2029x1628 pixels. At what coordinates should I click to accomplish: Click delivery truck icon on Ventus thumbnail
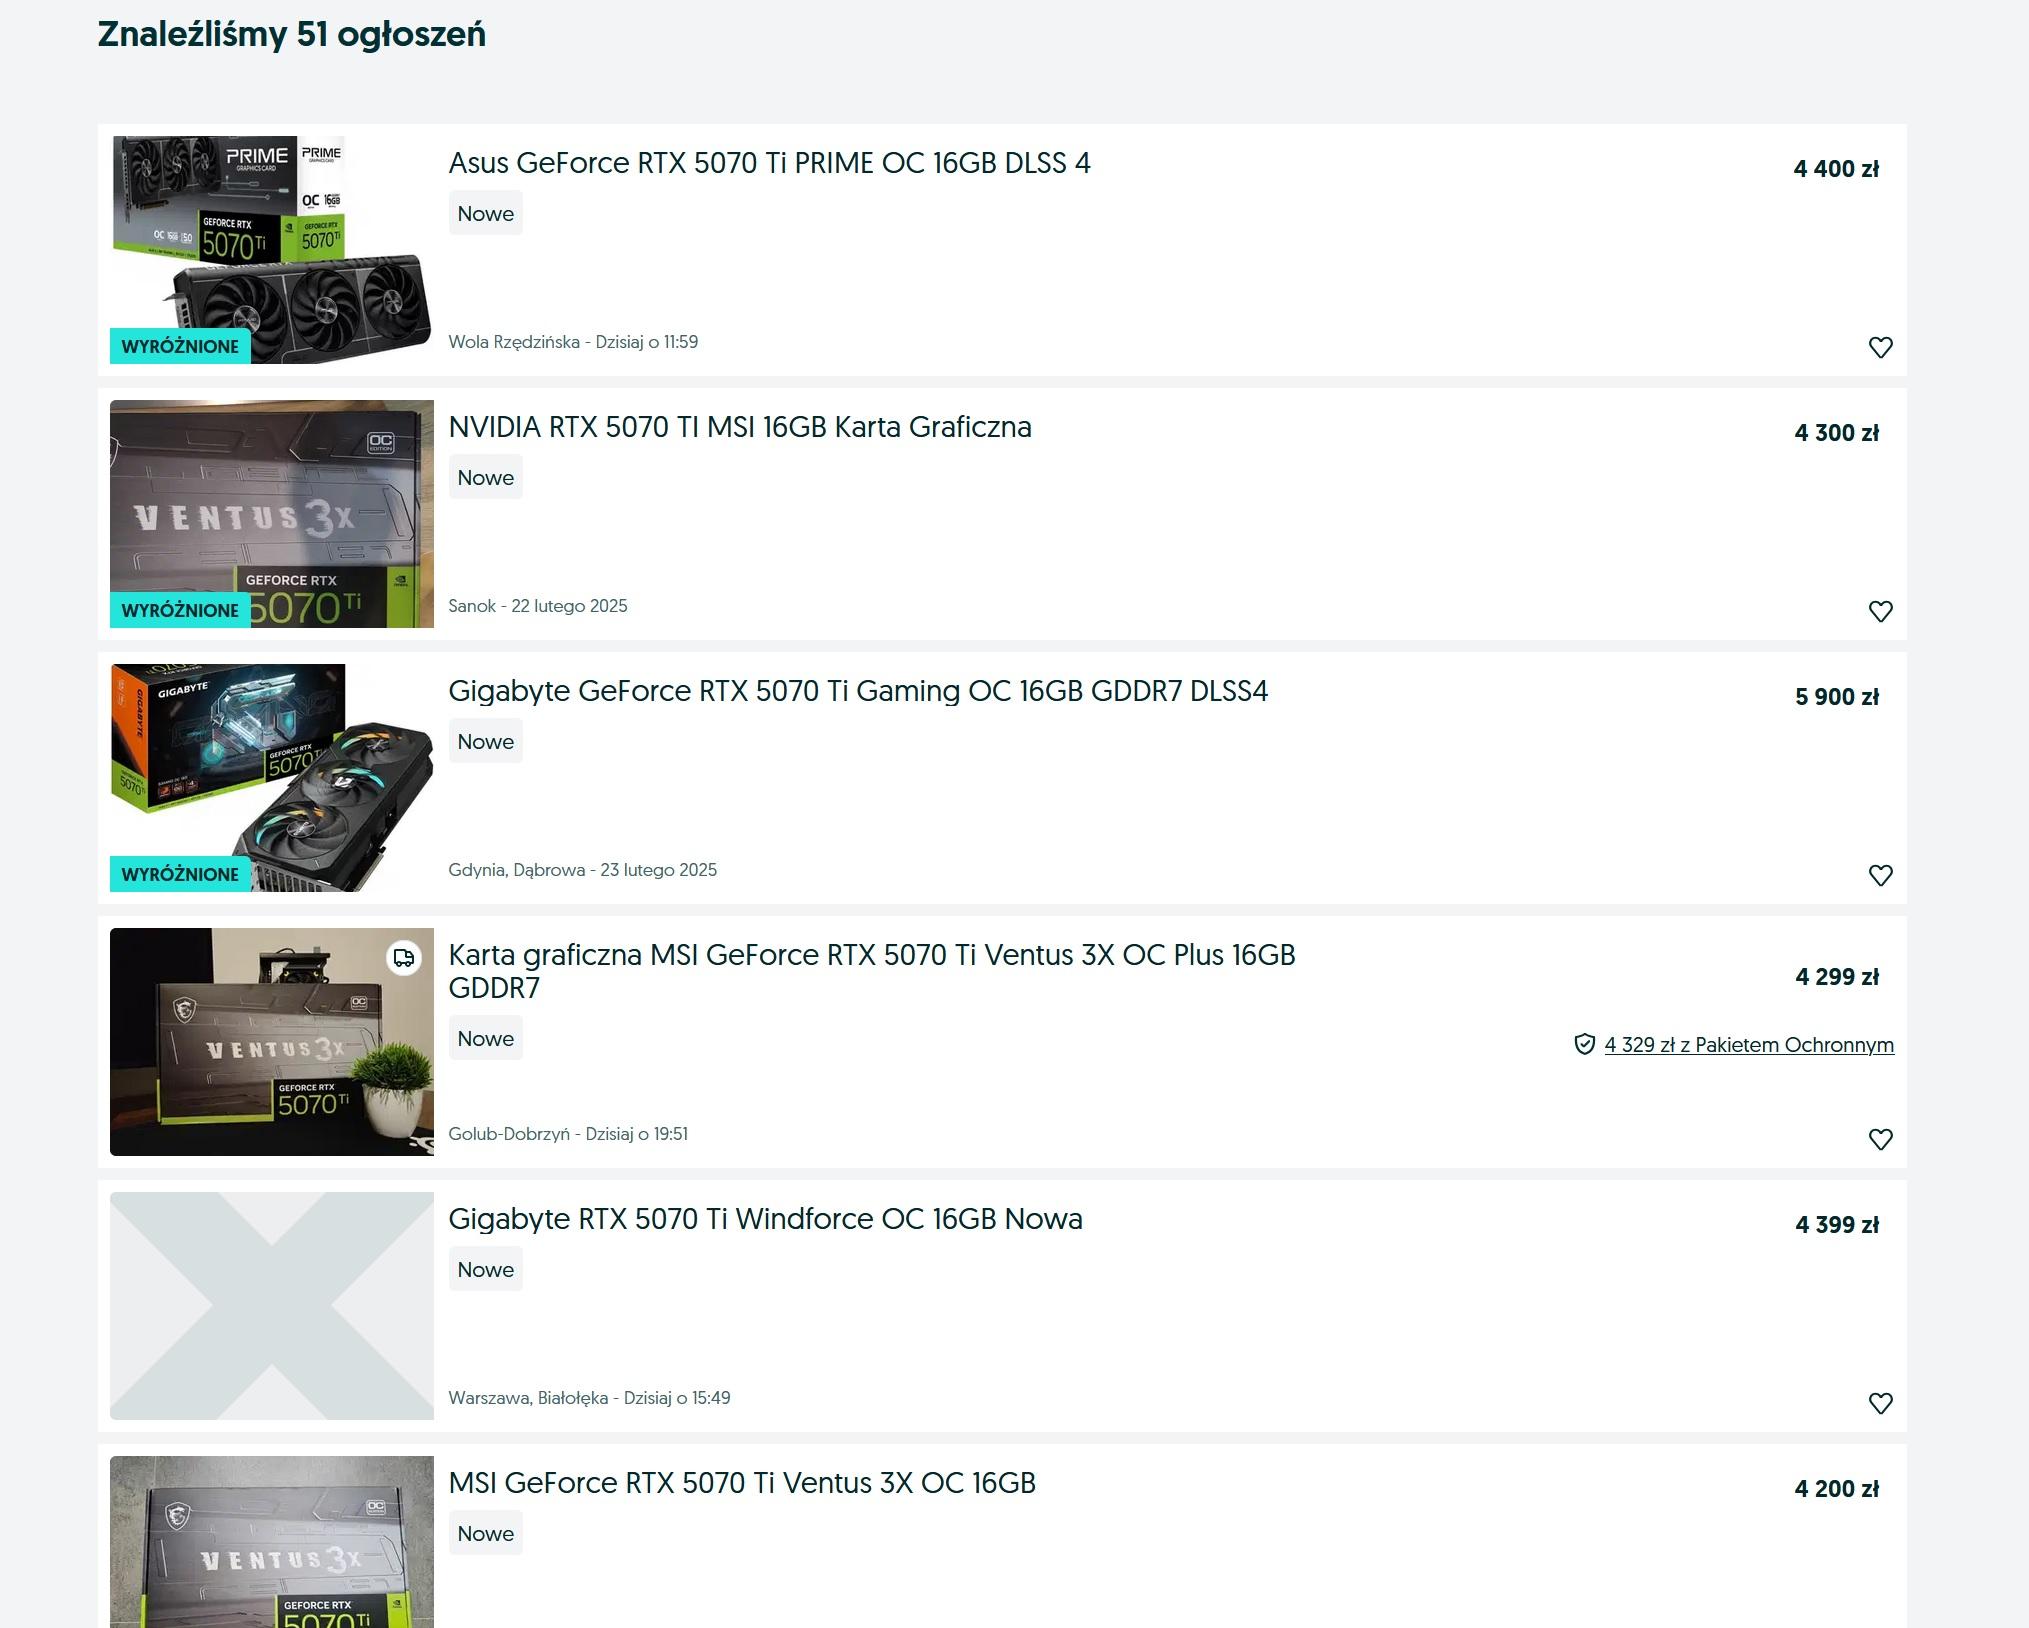click(404, 958)
